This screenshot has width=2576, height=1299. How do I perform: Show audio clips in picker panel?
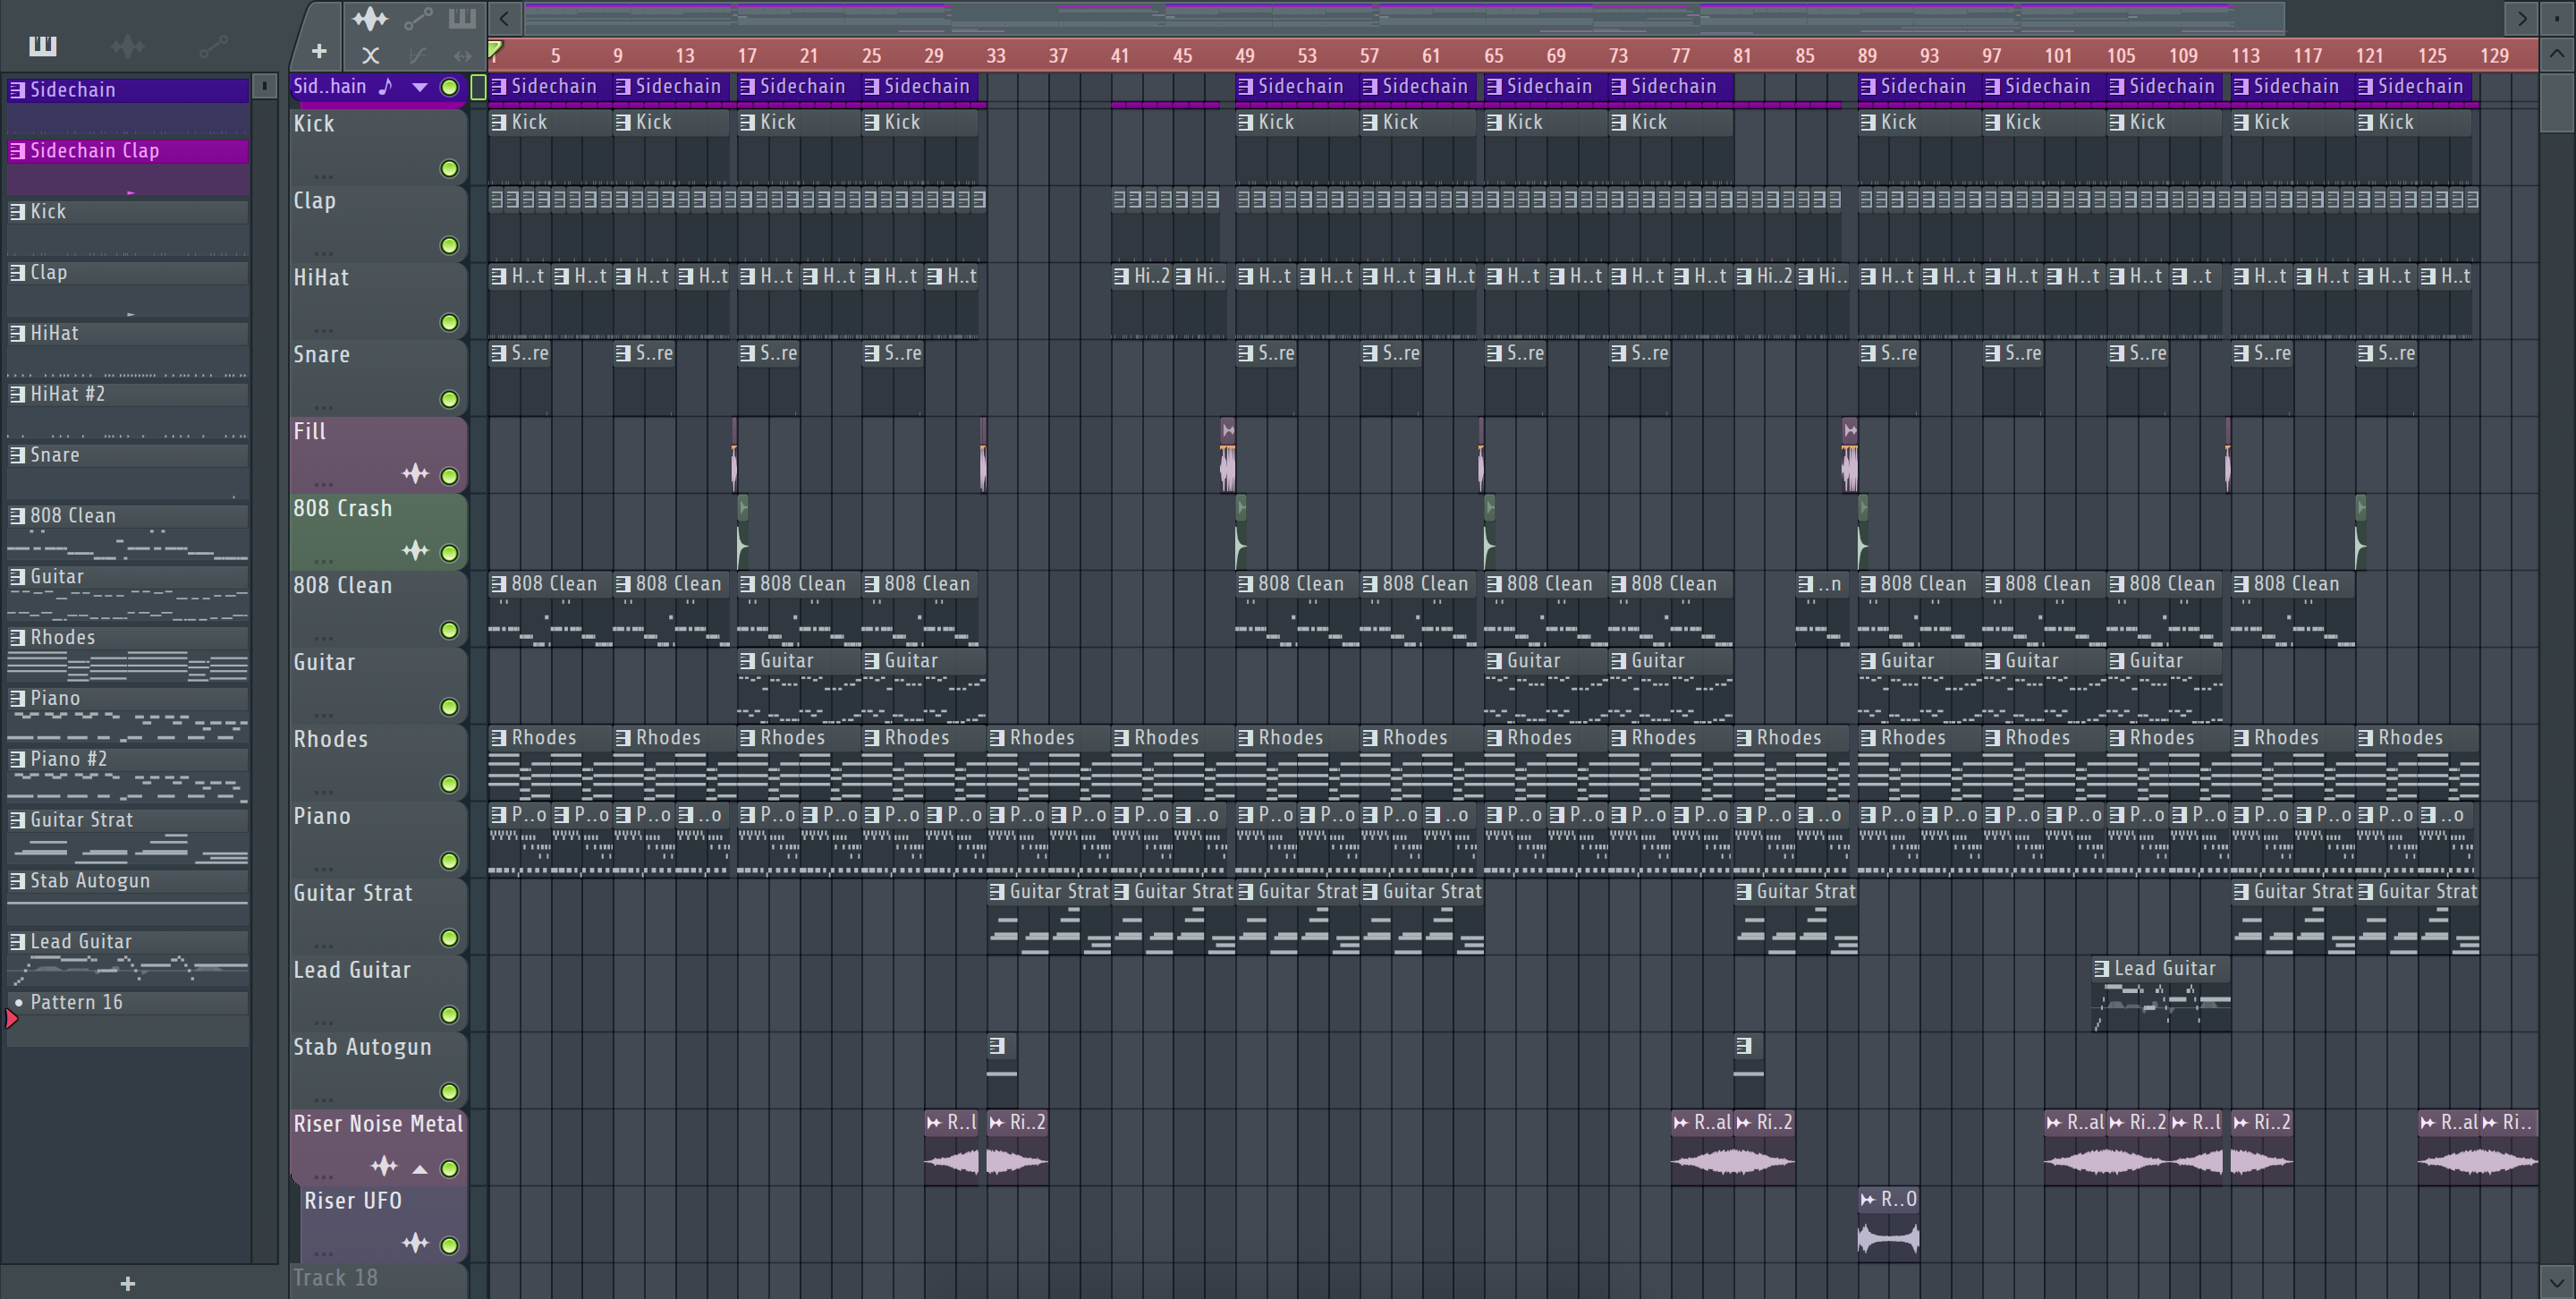[128, 46]
